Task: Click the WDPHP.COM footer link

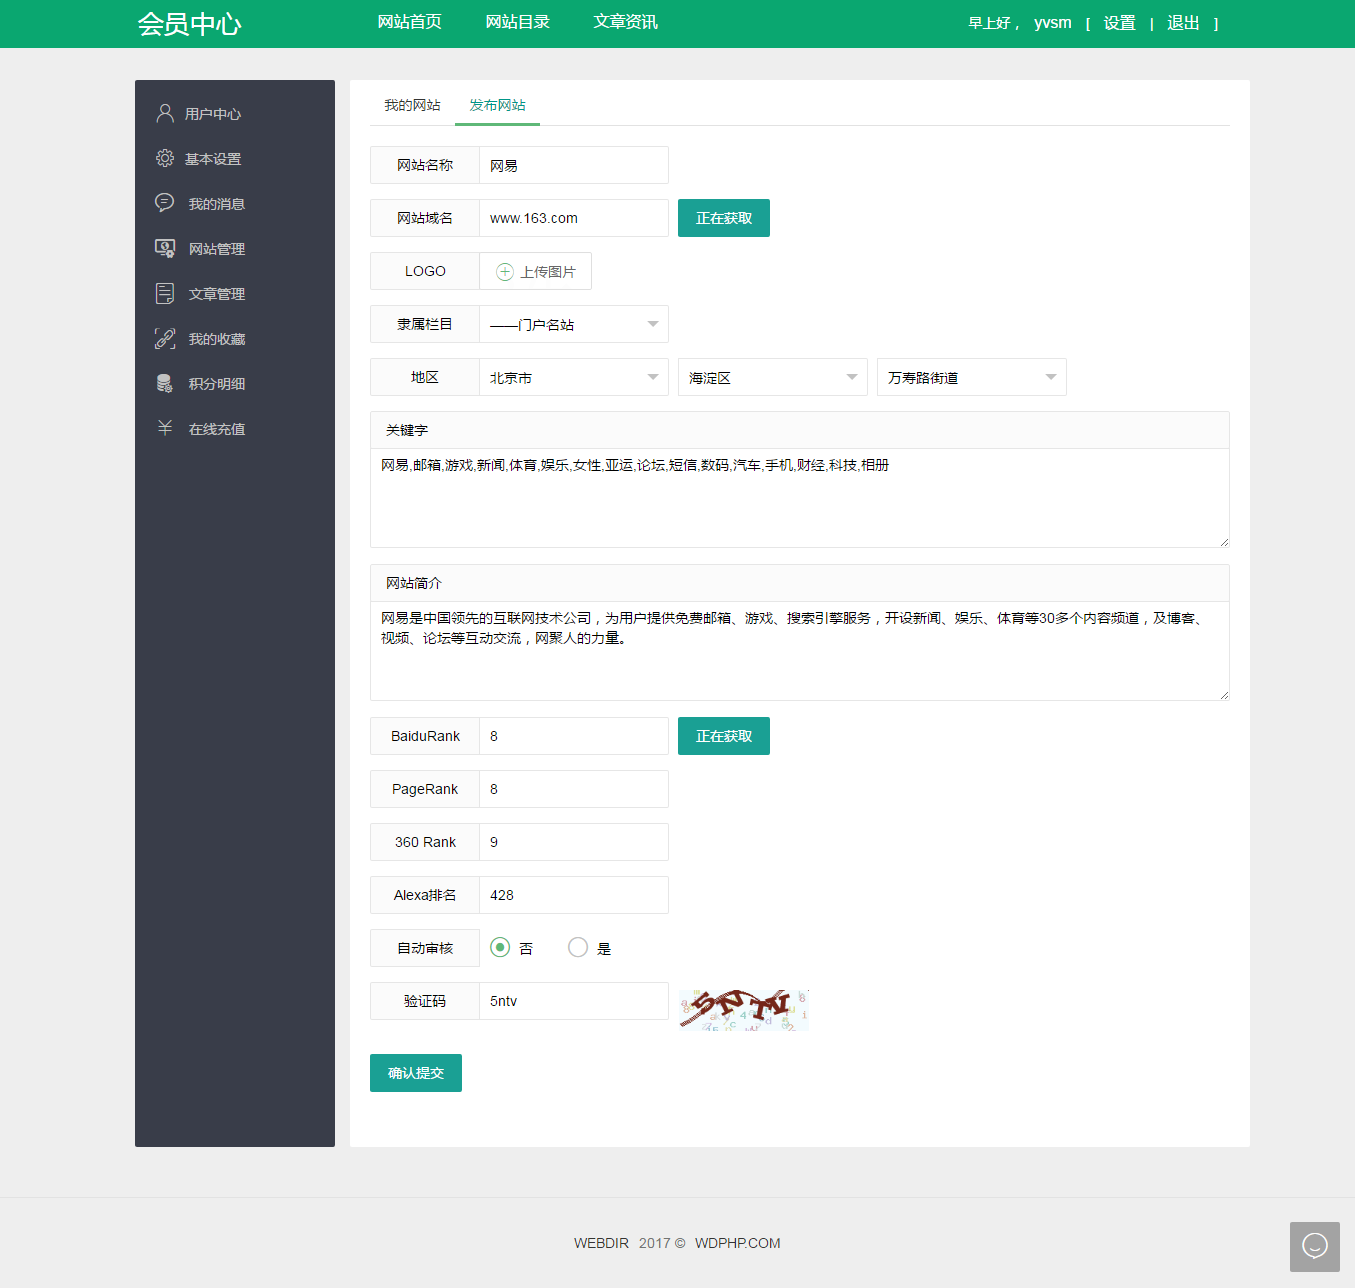Action: coord(738,1243)
